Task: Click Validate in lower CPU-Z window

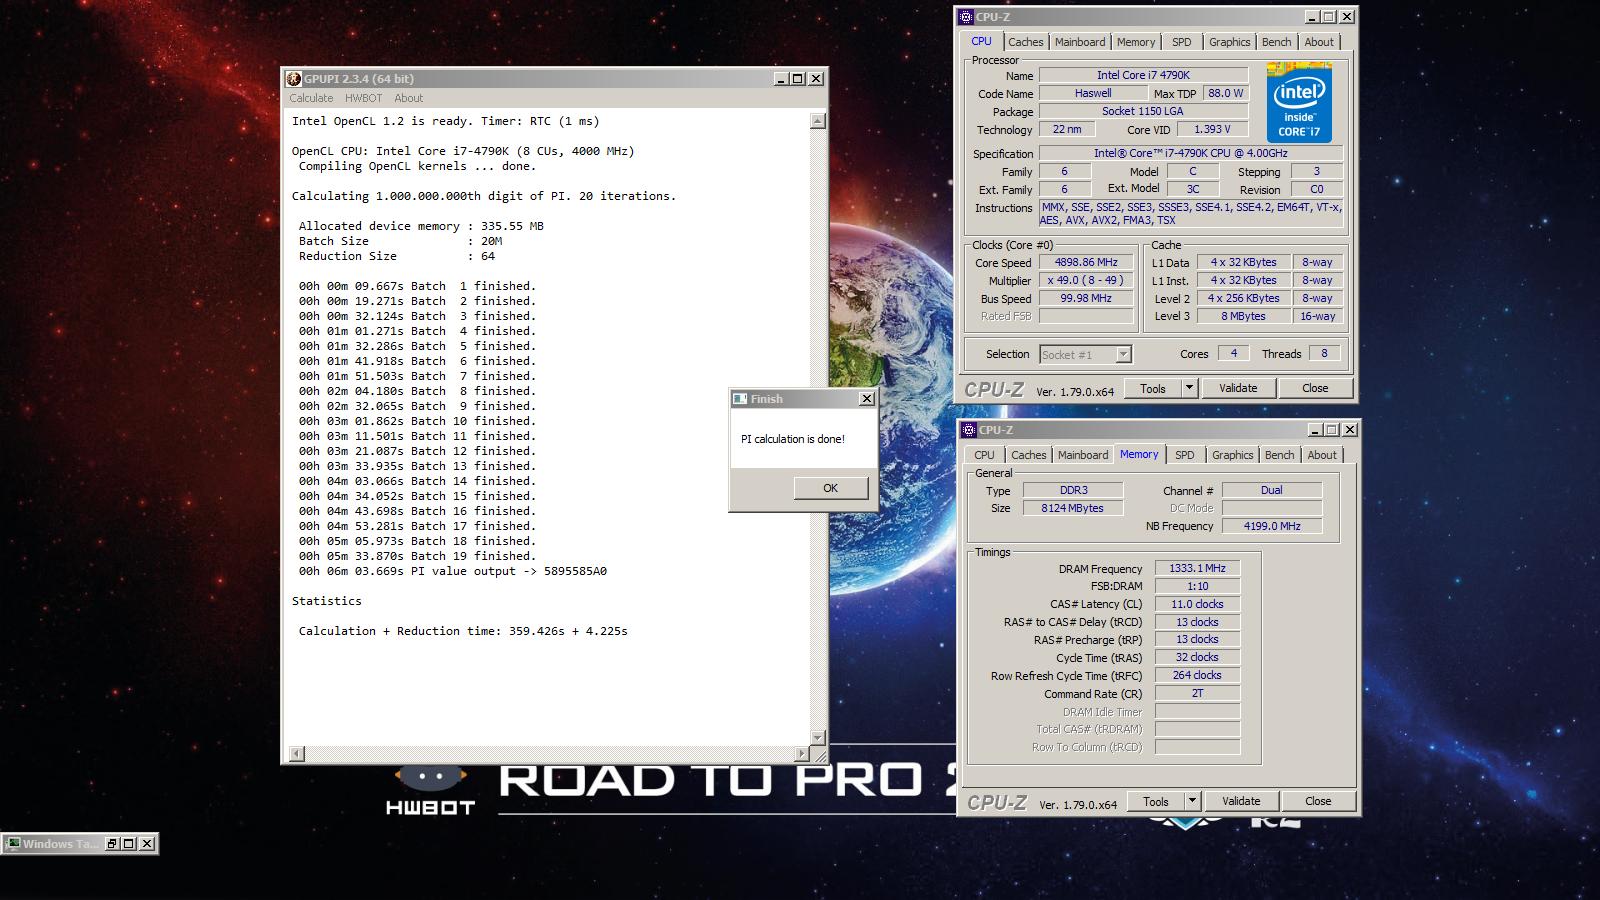Action: [x=1241, y=801]
